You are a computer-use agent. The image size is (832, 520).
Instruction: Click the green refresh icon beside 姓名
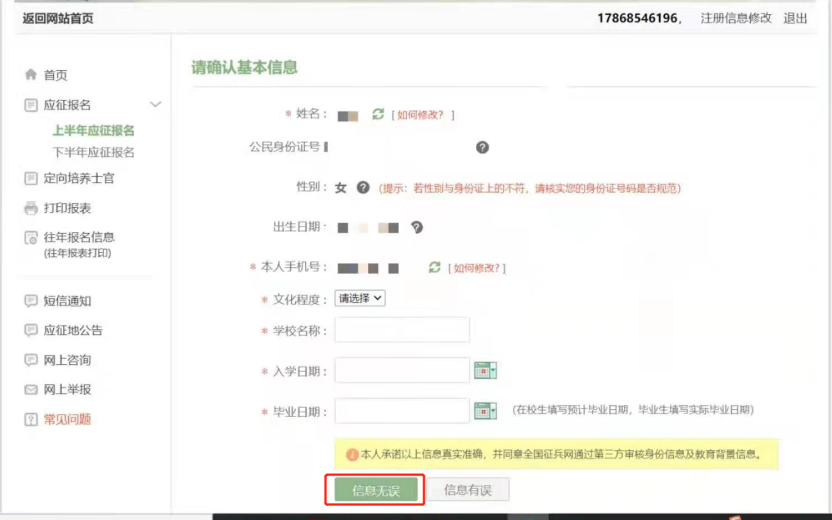coord(378,115)
